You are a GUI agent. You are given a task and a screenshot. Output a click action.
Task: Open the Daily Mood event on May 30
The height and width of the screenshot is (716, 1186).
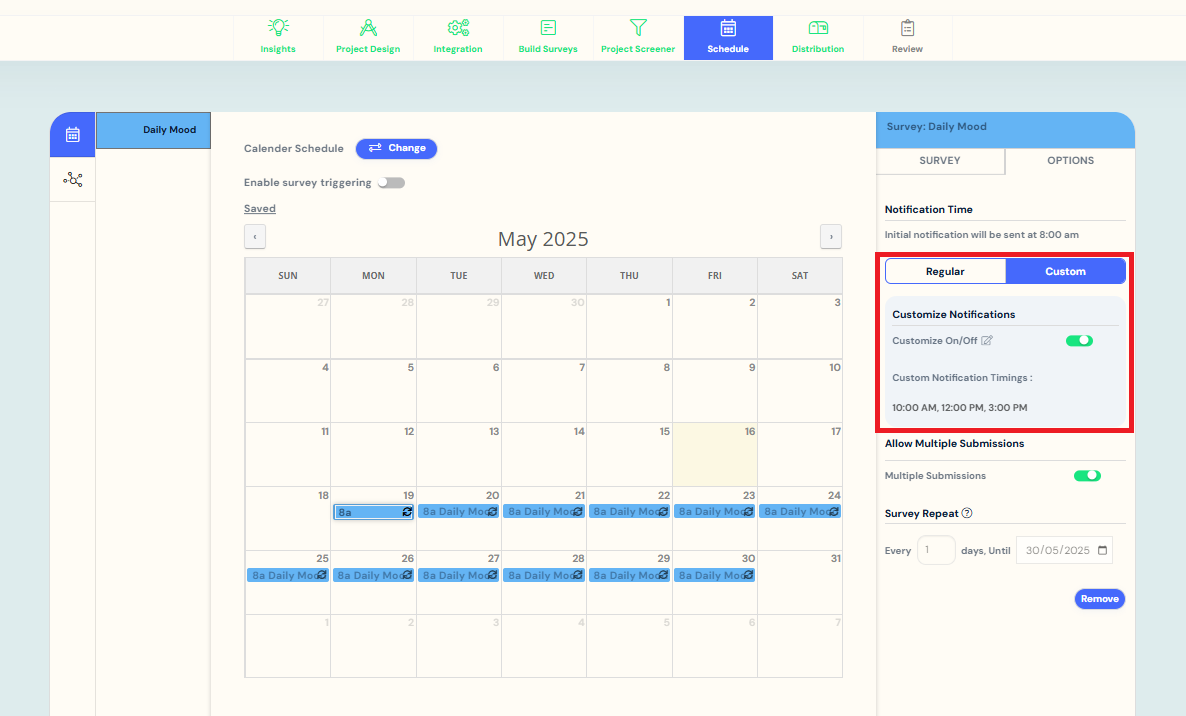tap(715, 575)
